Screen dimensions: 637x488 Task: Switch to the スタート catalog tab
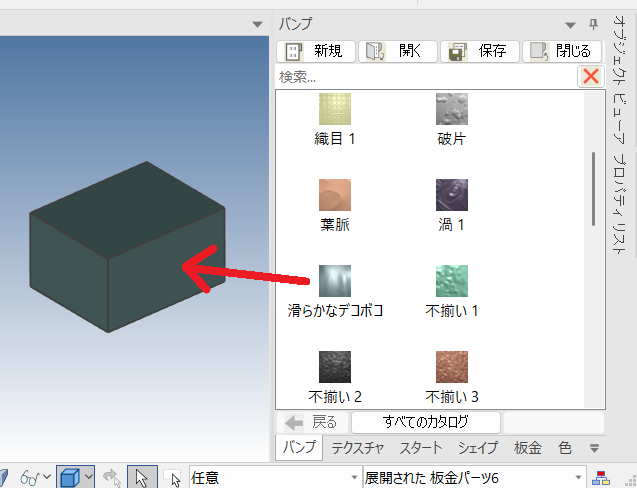[421, 448]
